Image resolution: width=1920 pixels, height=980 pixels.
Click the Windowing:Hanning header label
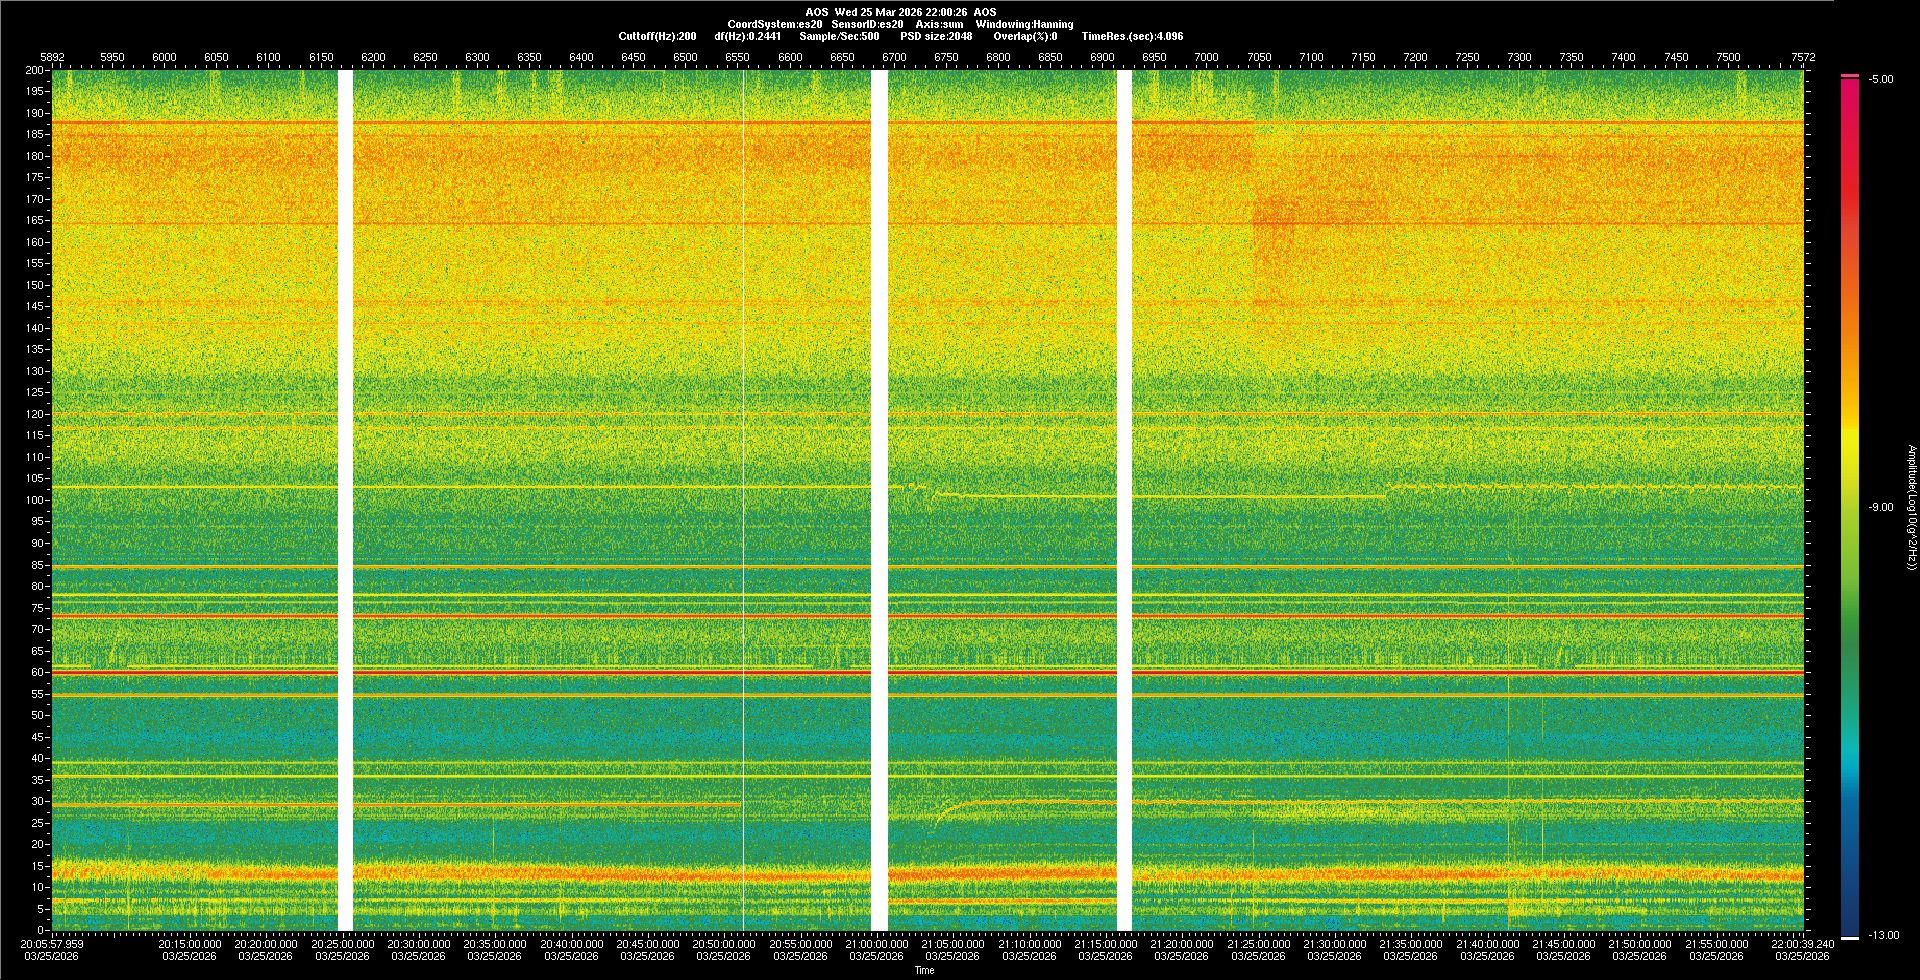coord(1024,24)
